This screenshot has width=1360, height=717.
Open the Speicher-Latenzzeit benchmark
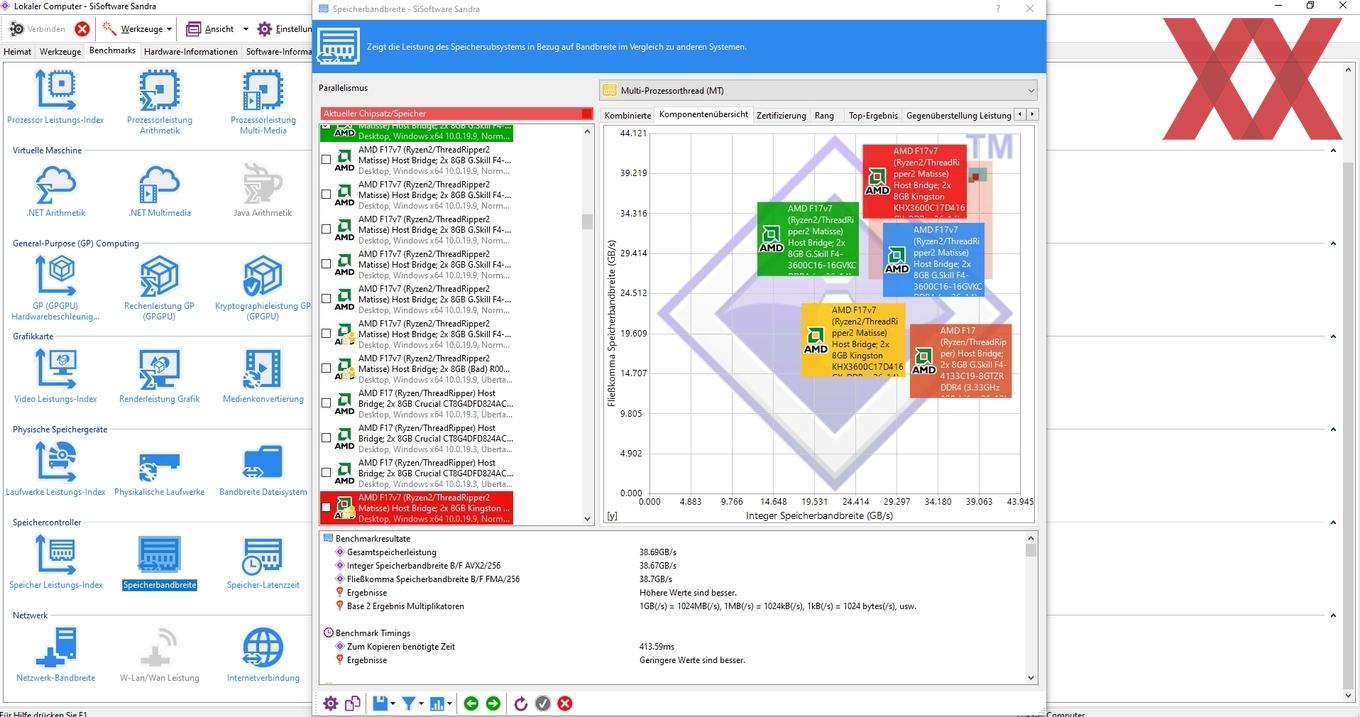point(263,562)
